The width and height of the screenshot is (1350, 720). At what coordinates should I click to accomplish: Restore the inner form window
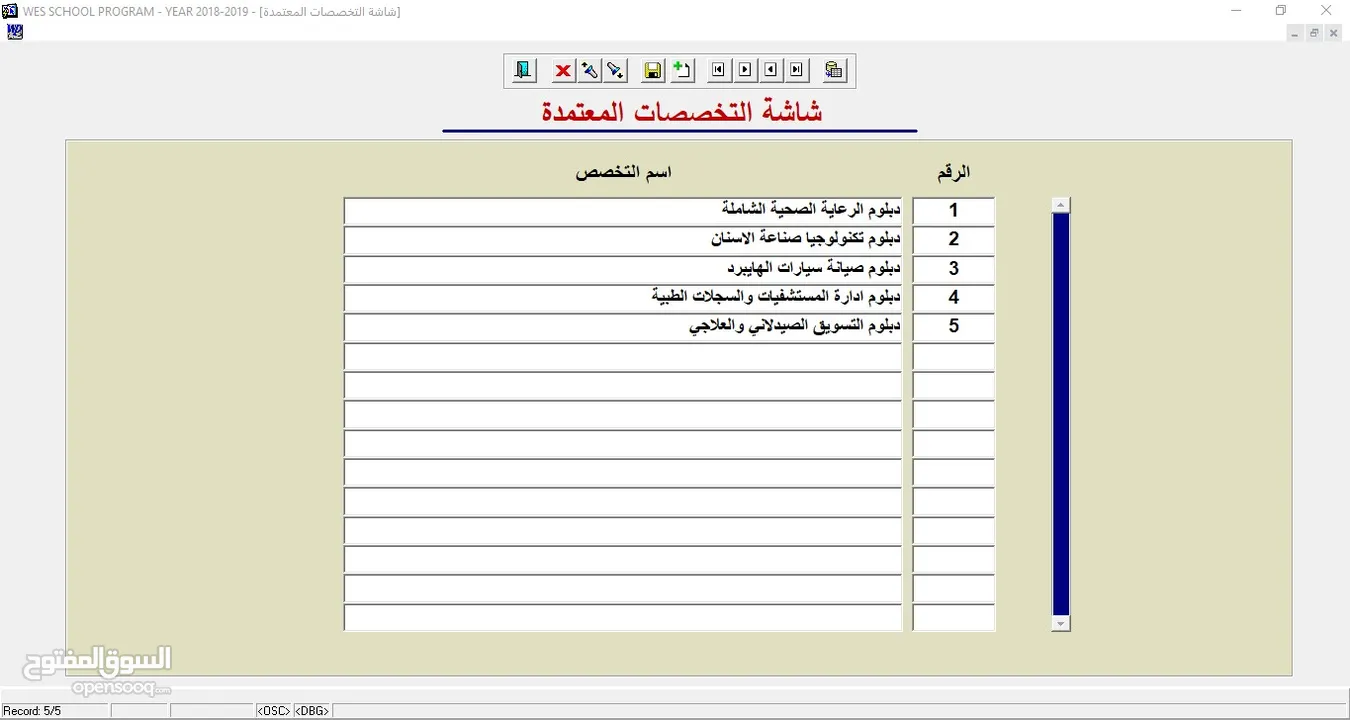pos(1314,33)
